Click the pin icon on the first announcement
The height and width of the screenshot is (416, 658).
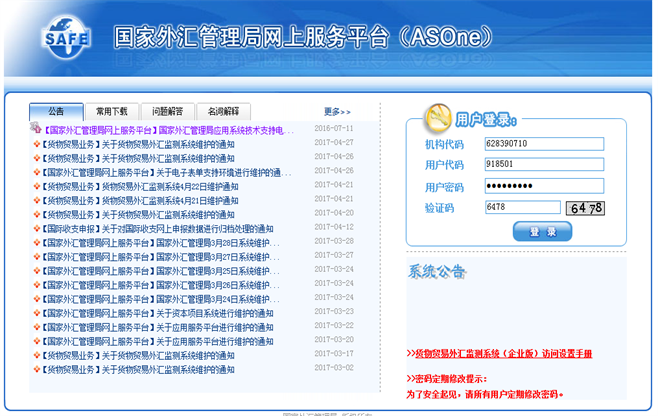tap(38, 130)
